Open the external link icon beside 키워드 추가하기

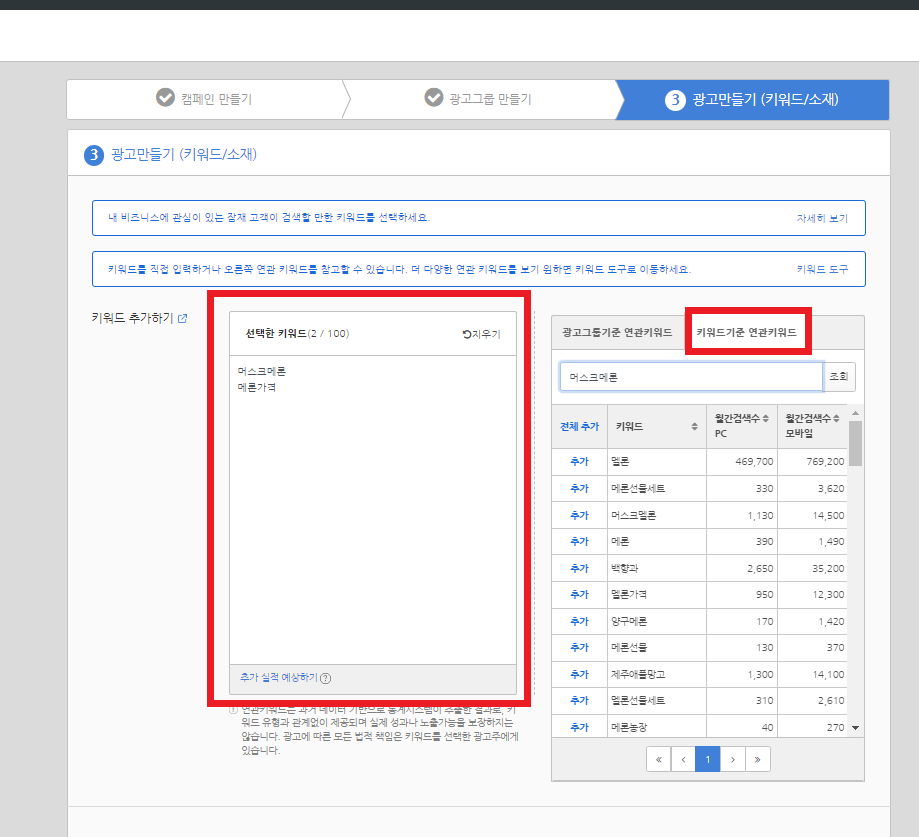[x=182, y=318]
